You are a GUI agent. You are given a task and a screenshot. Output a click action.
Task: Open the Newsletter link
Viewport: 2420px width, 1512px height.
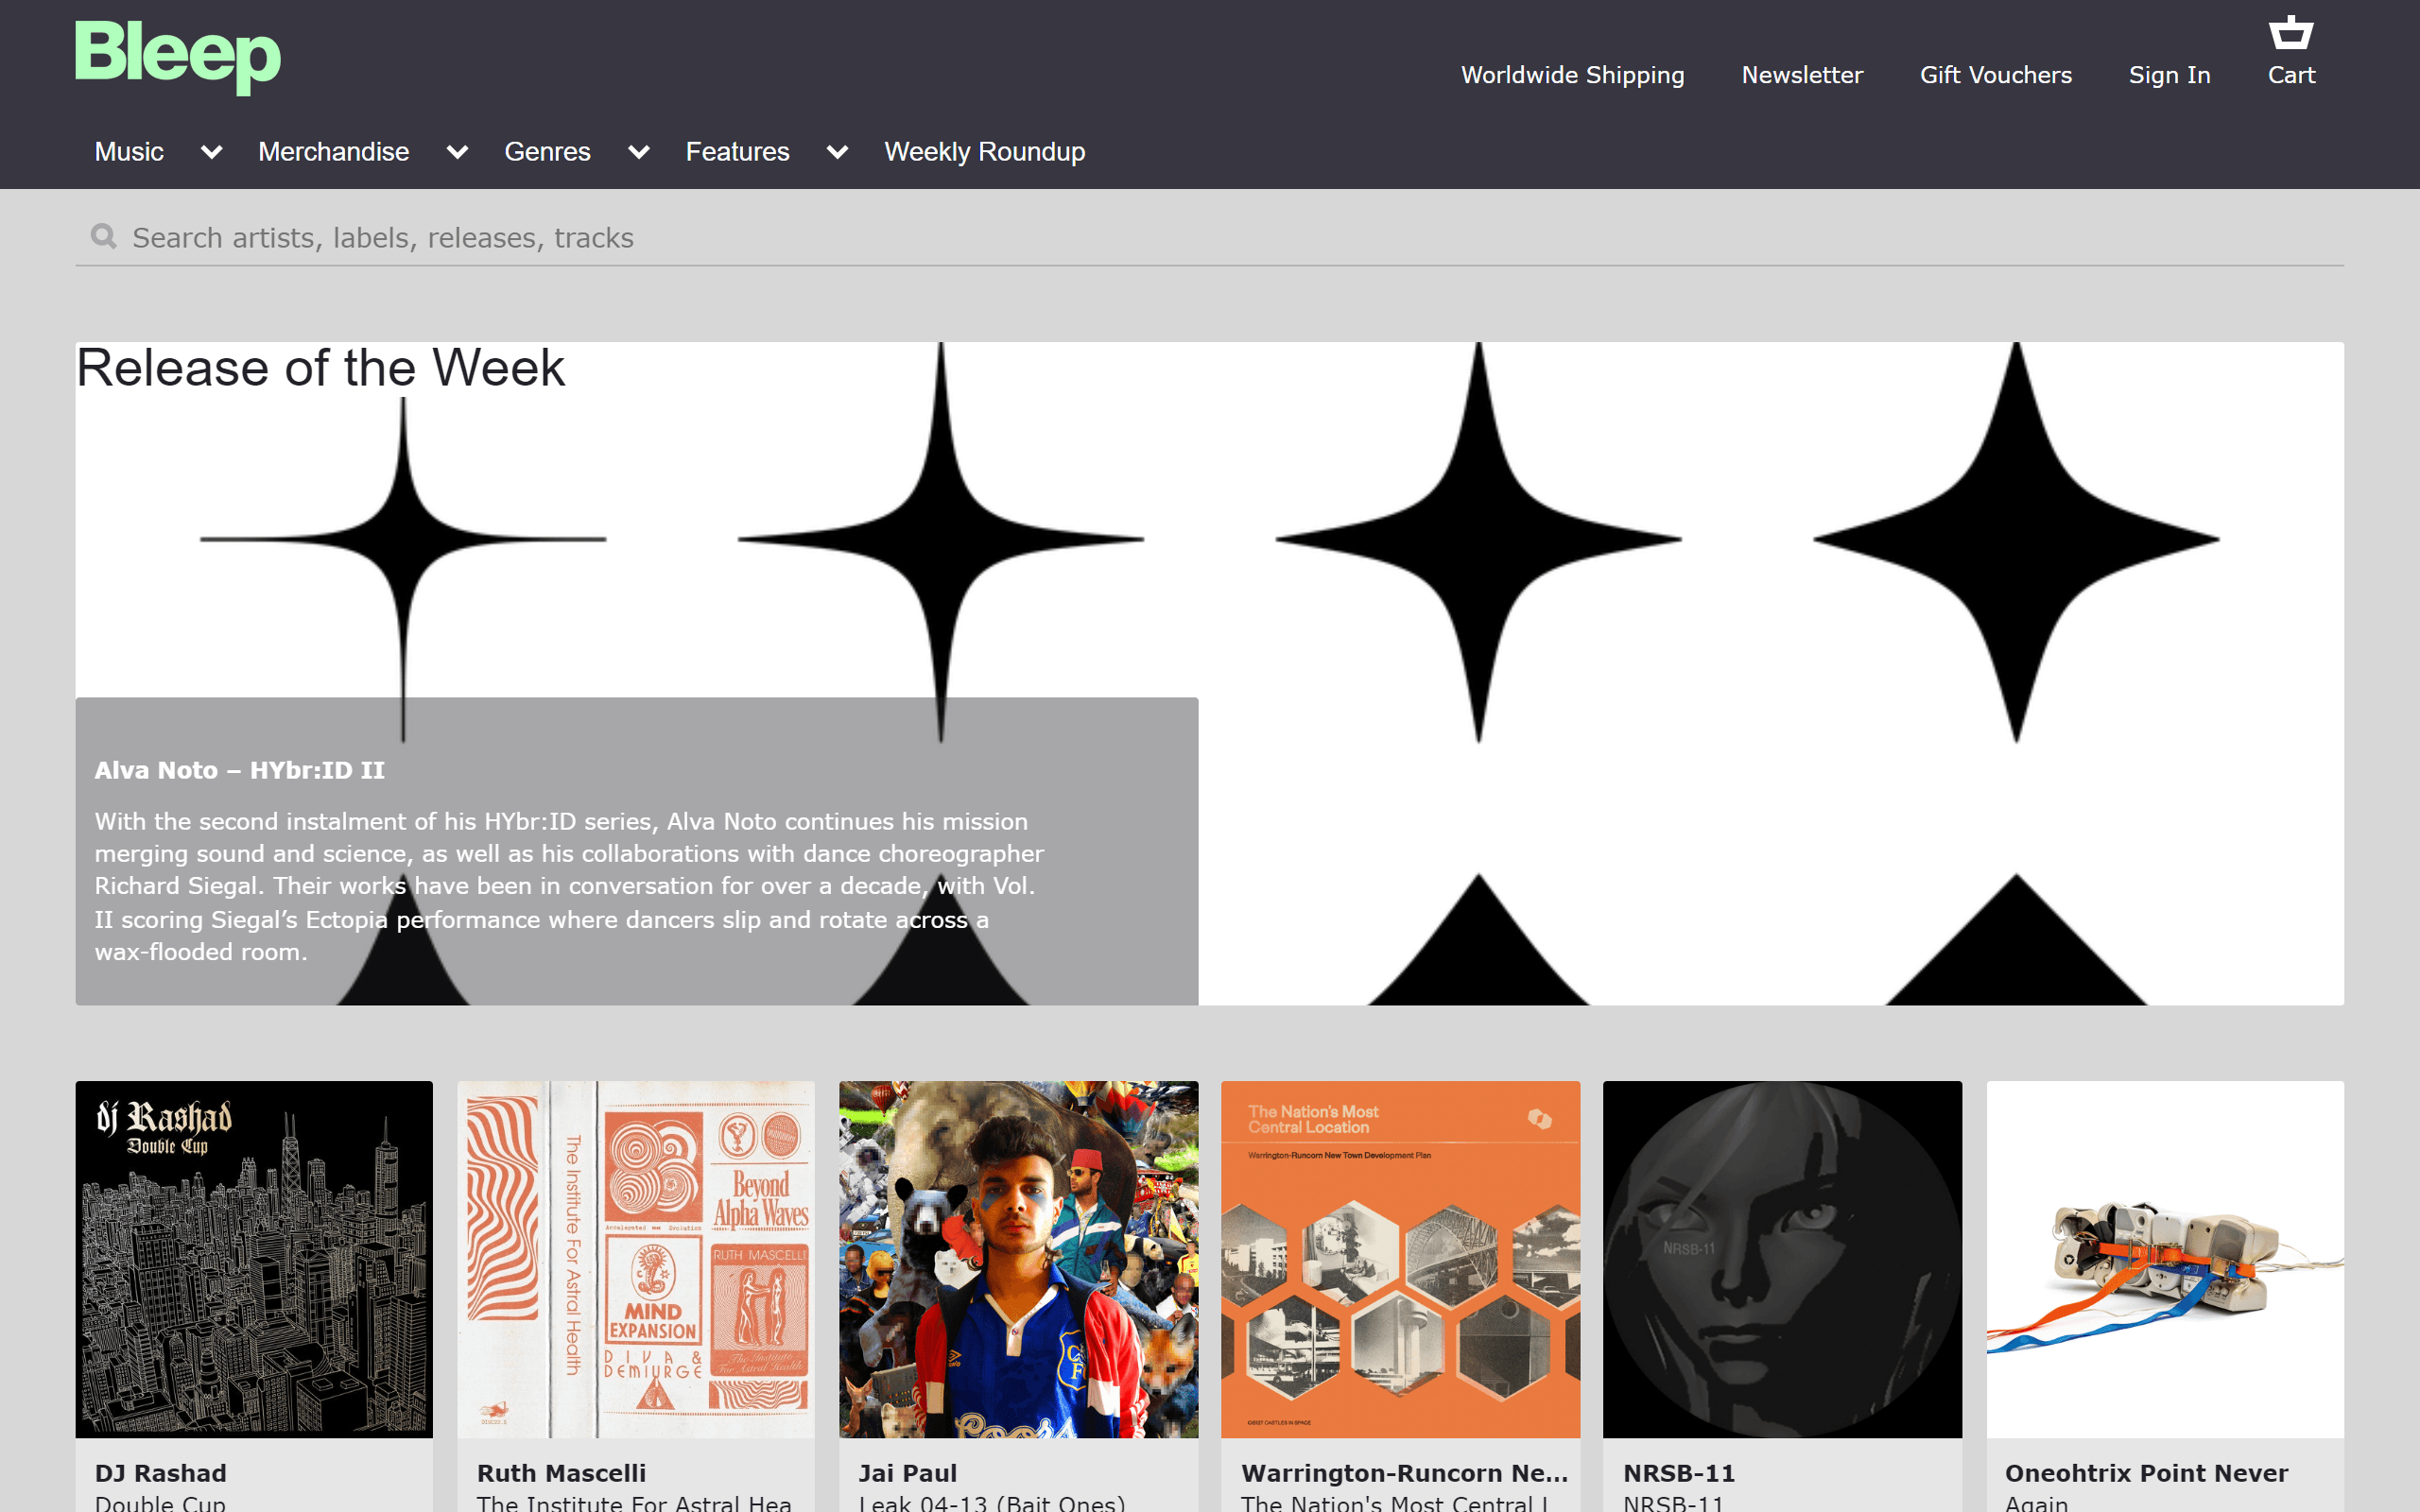(1802, 75)
